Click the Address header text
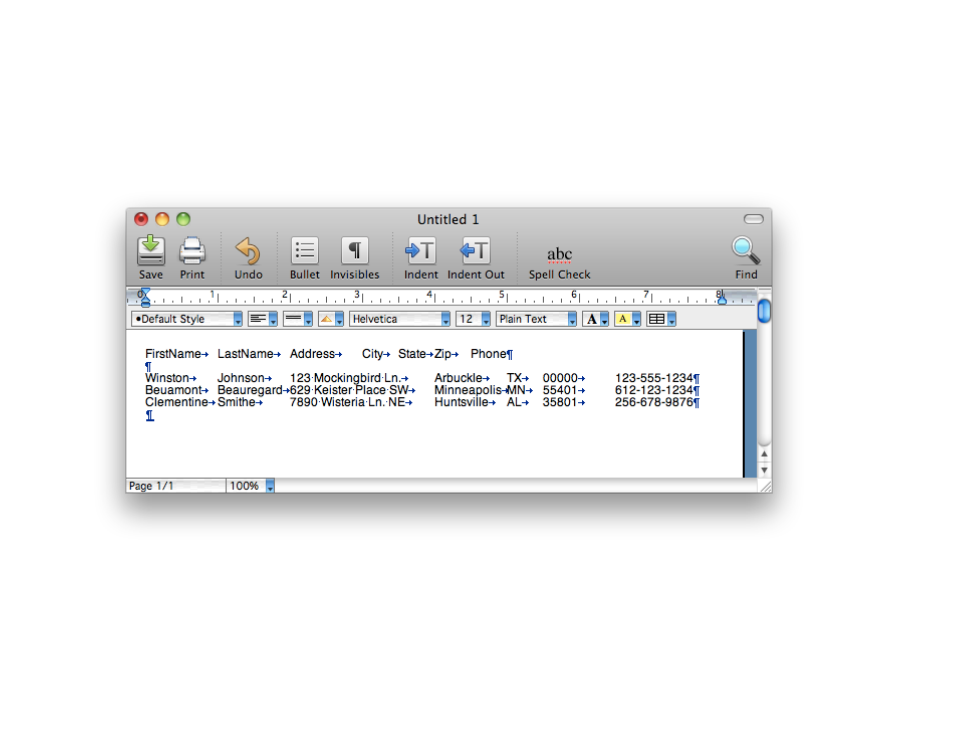Viewport: 954px width, 737px height. (x=312, y=354)
